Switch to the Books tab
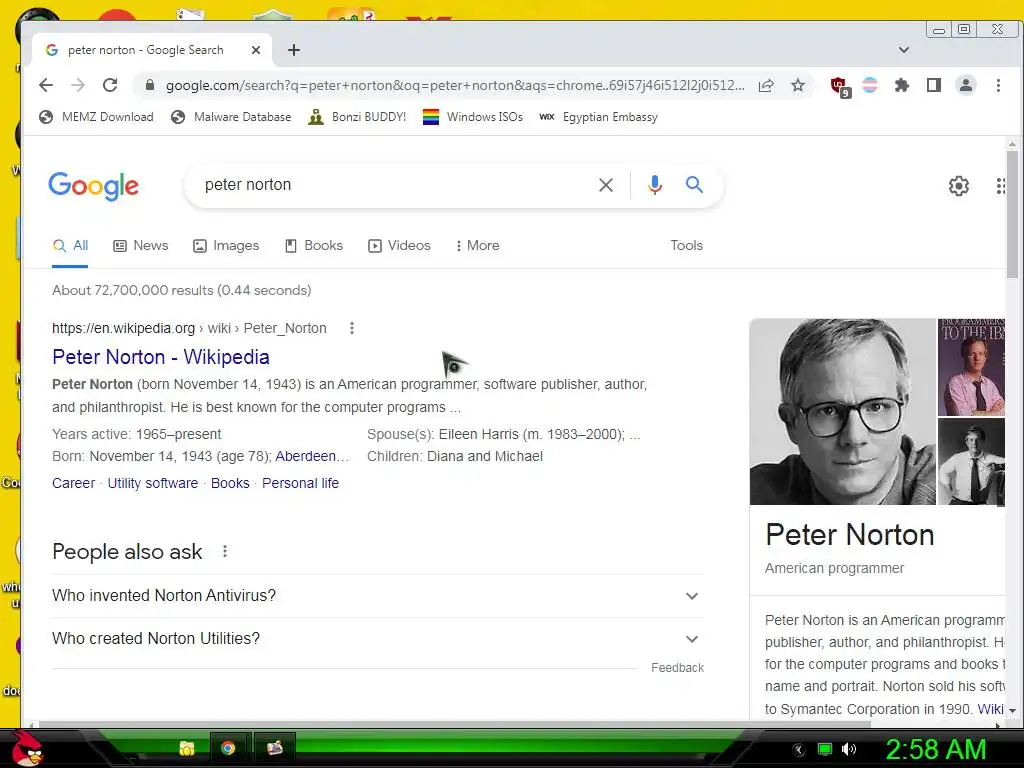The width and height of the screenshot is (1024, 768). [x=313, y=246]
